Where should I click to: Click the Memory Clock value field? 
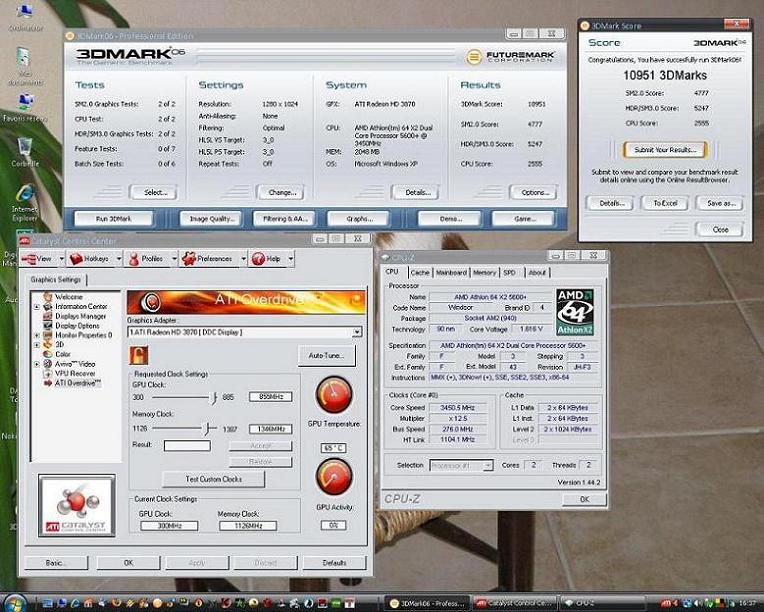point(270,429)
